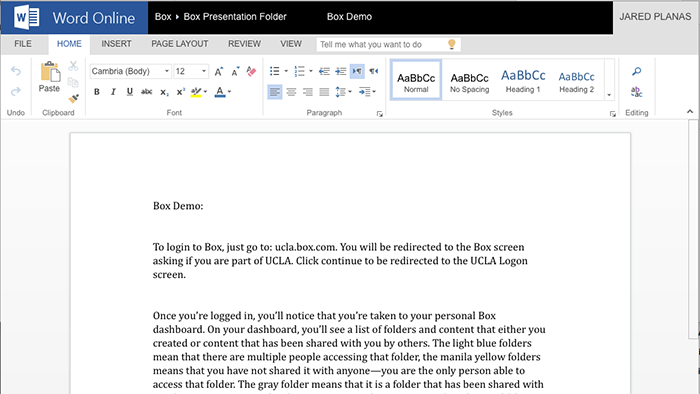
Task: Toggle Underline formatting
Action: point(129,92)
